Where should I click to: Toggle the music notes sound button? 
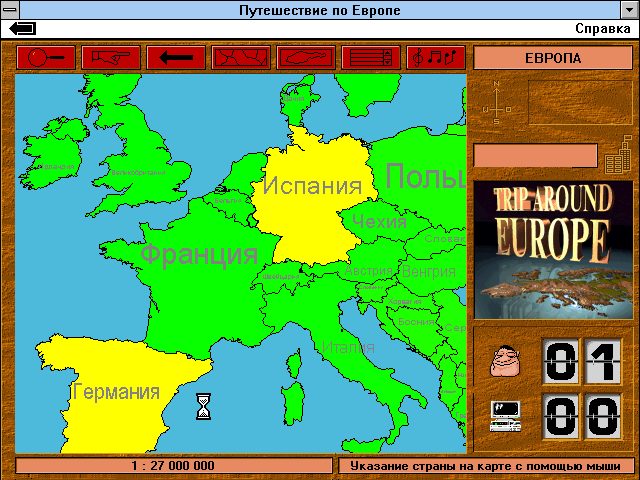point(436,58)
